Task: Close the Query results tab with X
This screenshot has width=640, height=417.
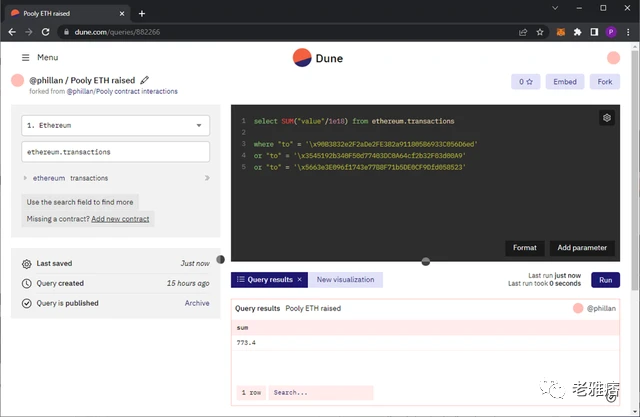Action: pos(300,279)
